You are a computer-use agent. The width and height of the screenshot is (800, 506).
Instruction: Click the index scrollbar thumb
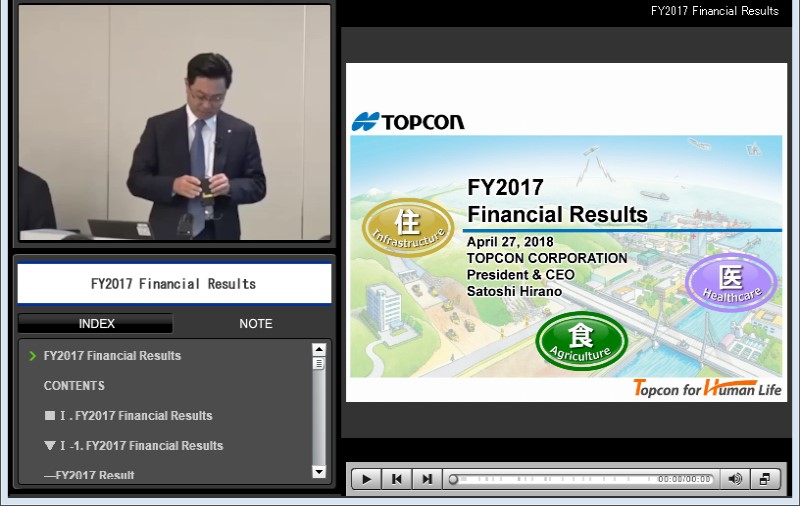pos(319,363)
